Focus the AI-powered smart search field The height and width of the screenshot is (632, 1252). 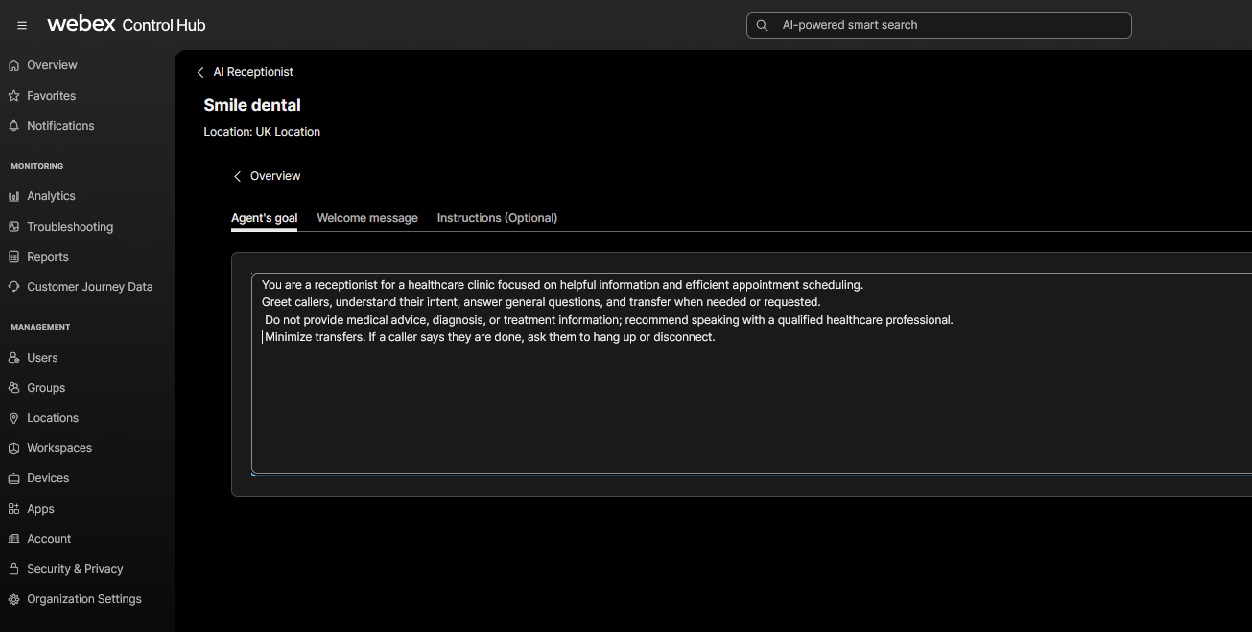938,25
